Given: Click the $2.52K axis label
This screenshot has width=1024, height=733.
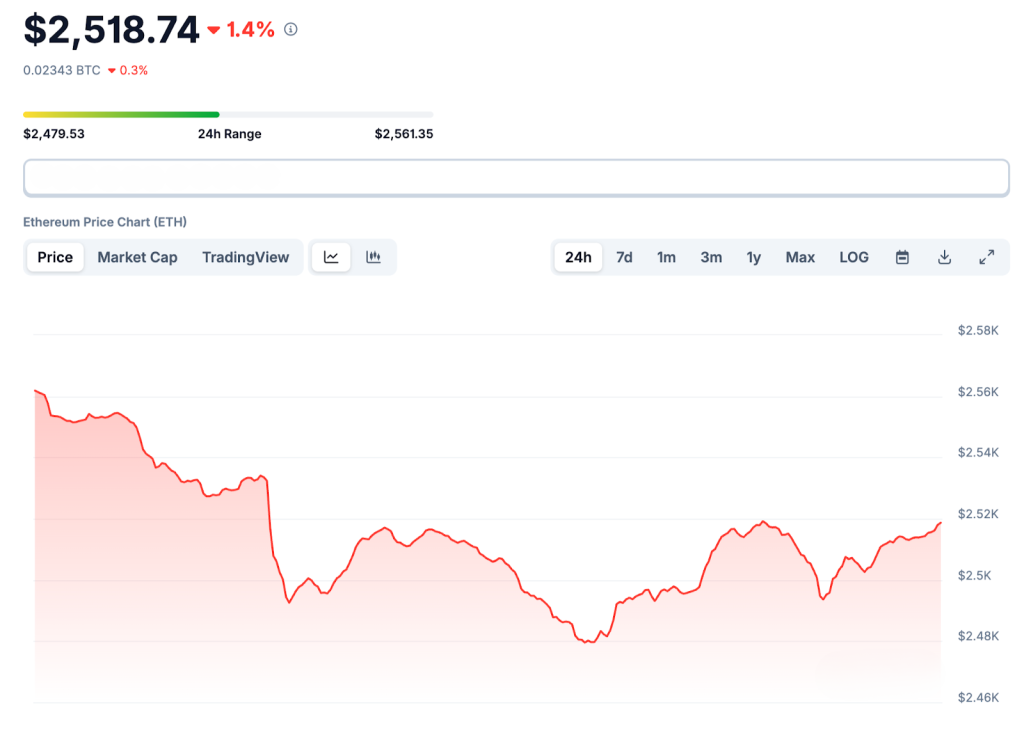Looking at the screenshot, I should click(x=978, y=514).
